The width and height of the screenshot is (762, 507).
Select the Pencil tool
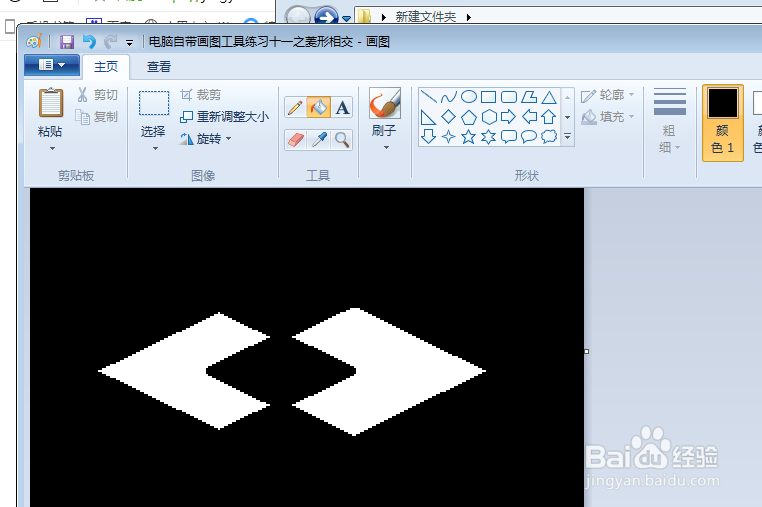point(295,107)
